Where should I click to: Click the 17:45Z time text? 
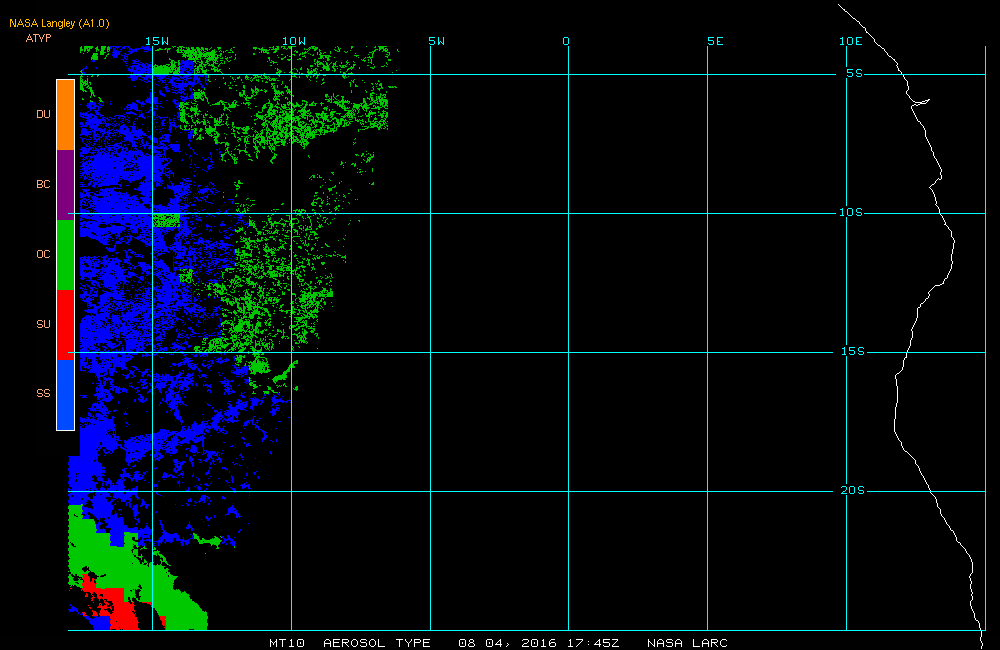(x=593, y=643)
